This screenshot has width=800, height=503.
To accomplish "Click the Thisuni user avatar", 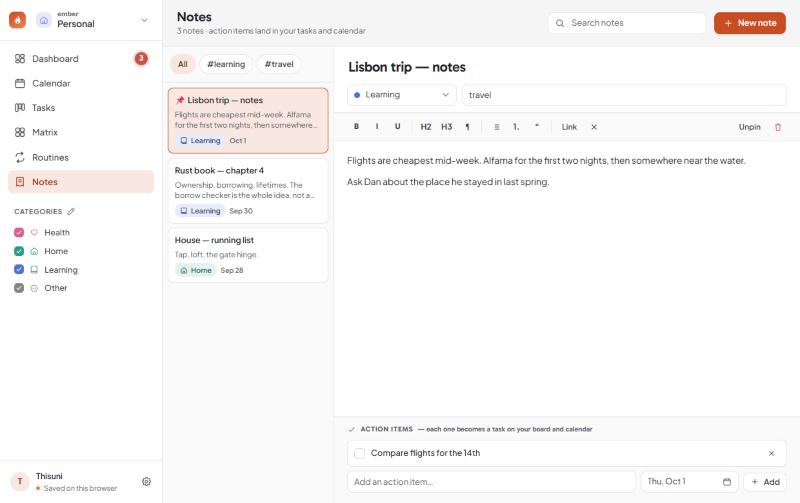I will (20, 481).
